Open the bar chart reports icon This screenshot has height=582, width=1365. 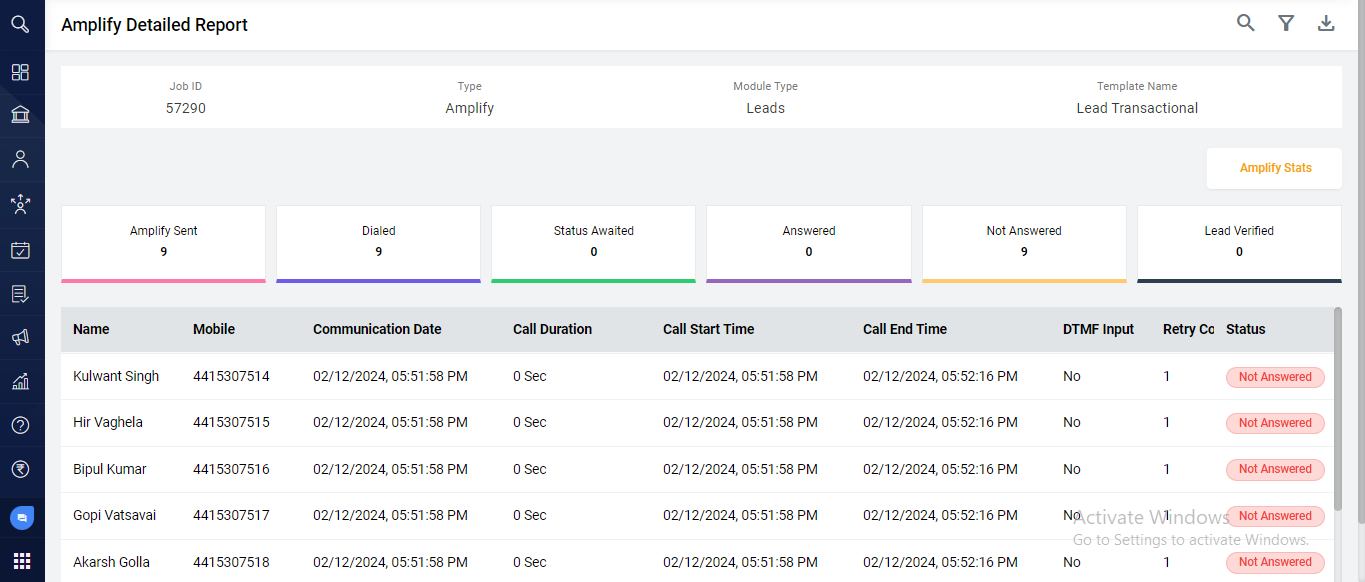tap(20, 381)
